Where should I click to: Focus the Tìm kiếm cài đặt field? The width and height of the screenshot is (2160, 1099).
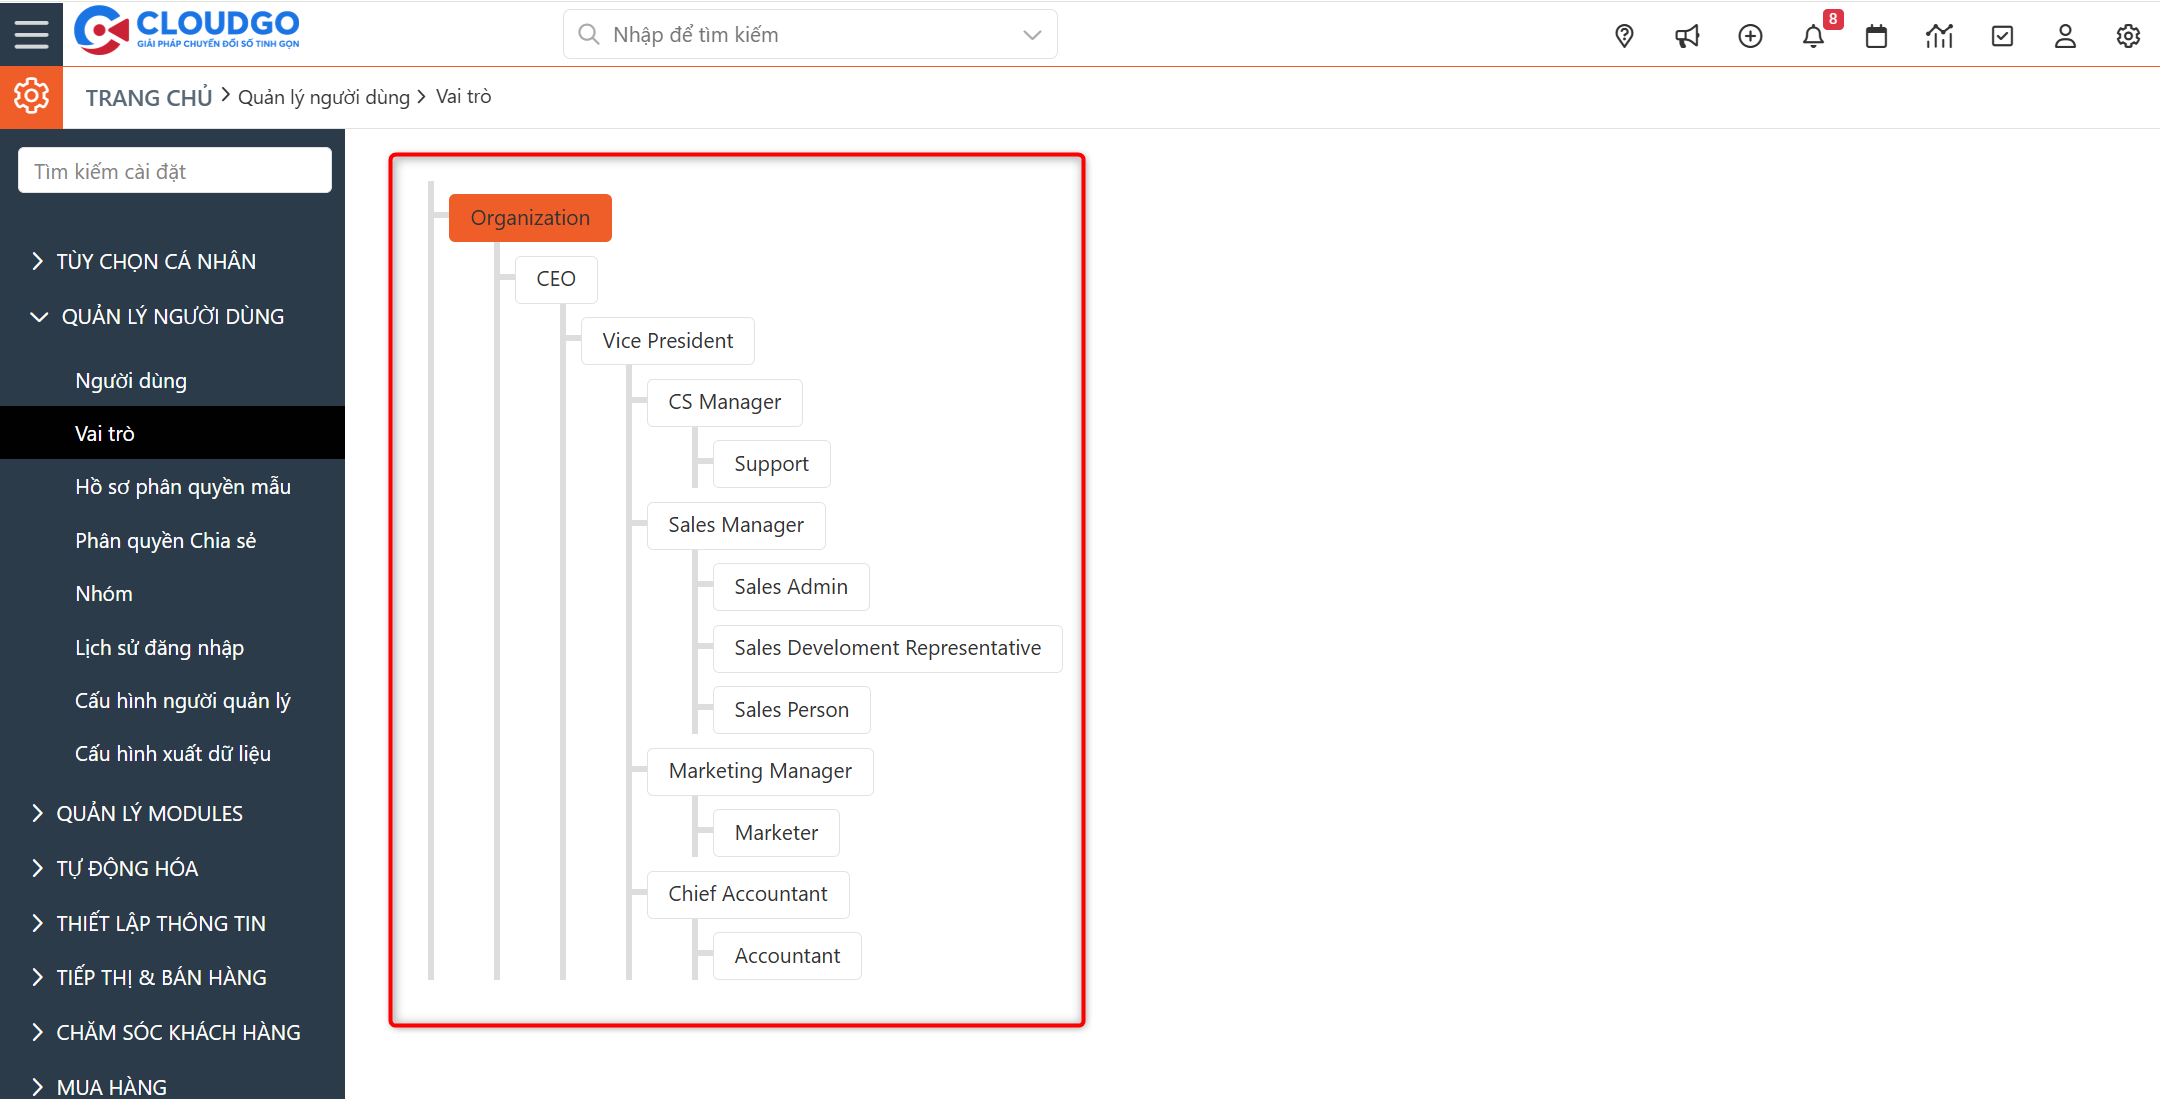[175, 171]
